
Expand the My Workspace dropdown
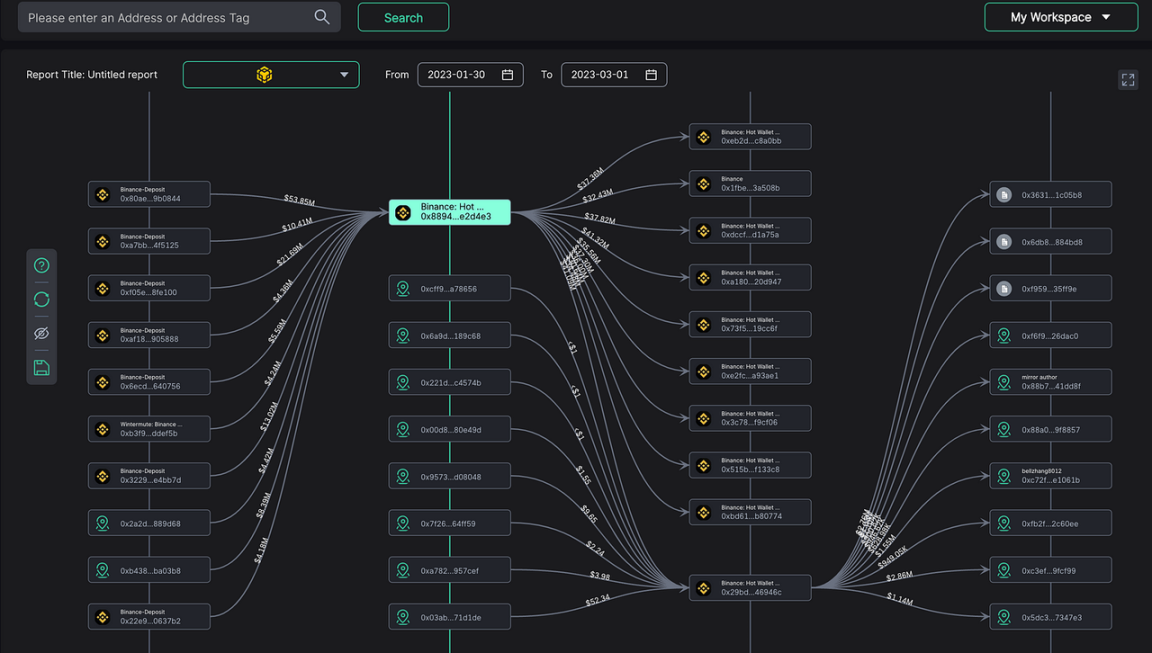pyautogui.click(x=1060, y=17)
